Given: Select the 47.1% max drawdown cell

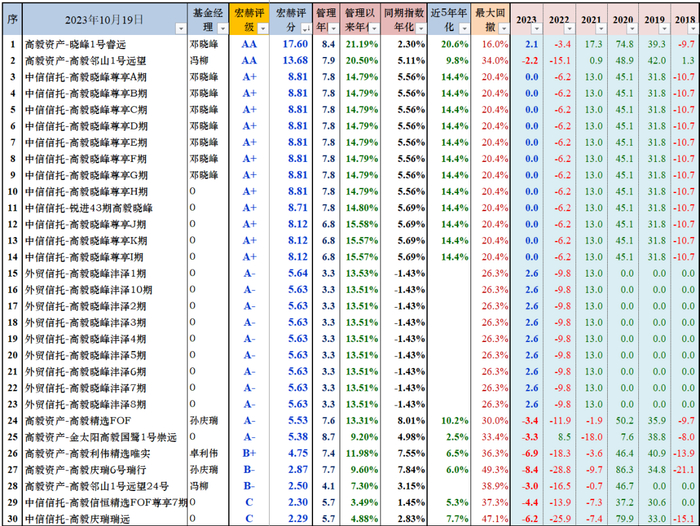Looking at the screenshot, I should pos(491,519).
